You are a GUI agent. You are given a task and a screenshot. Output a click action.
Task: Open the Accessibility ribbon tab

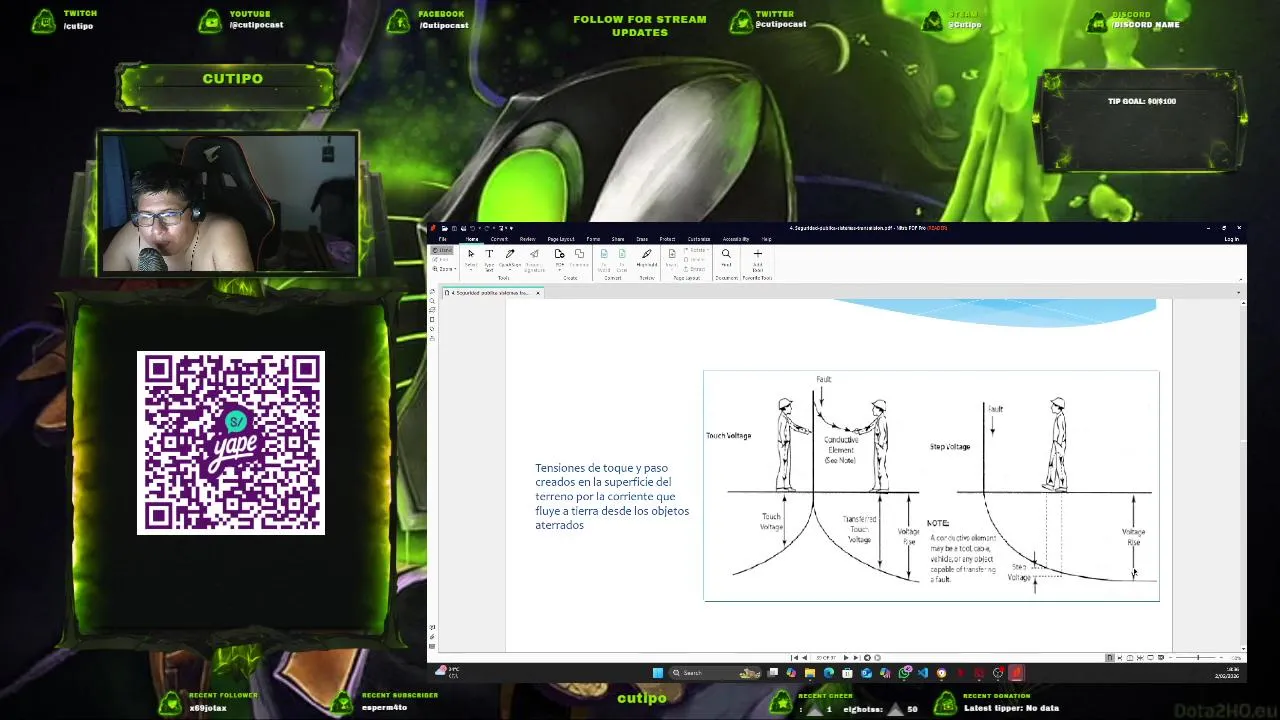tap(736, 239)
